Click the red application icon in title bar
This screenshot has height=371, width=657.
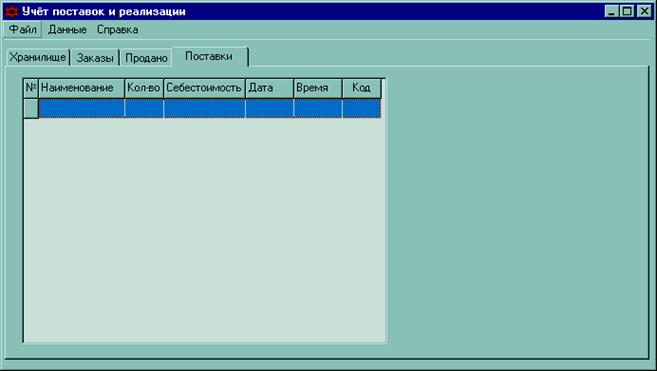11,11
